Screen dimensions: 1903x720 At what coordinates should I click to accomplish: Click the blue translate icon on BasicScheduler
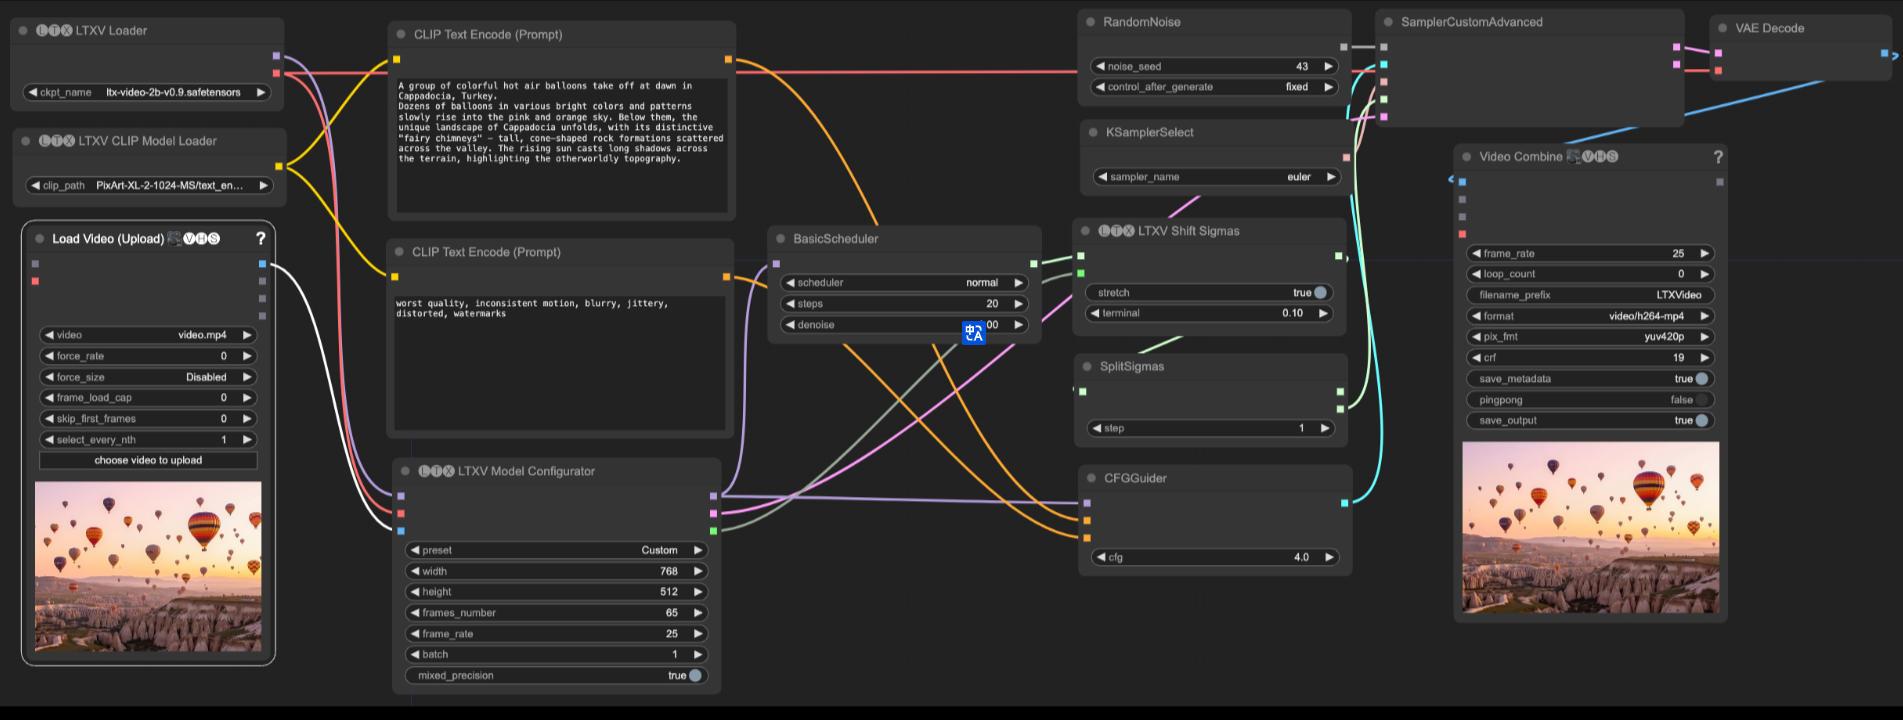point(973,333)
